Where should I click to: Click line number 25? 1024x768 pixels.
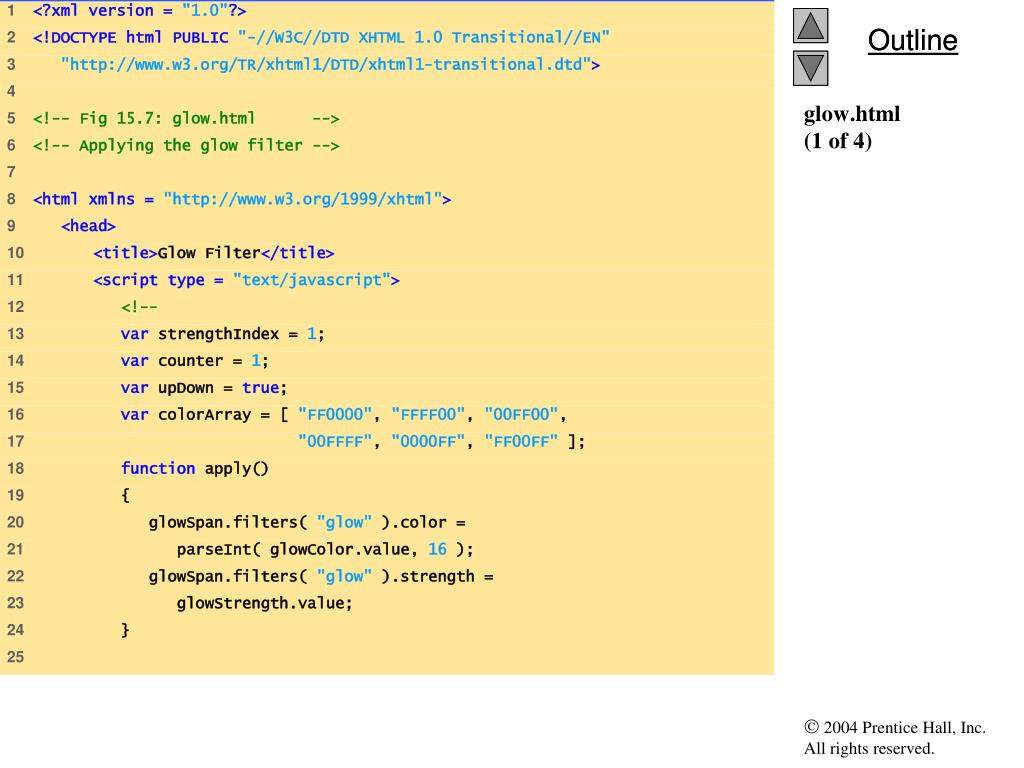click(x=16, y=657)
